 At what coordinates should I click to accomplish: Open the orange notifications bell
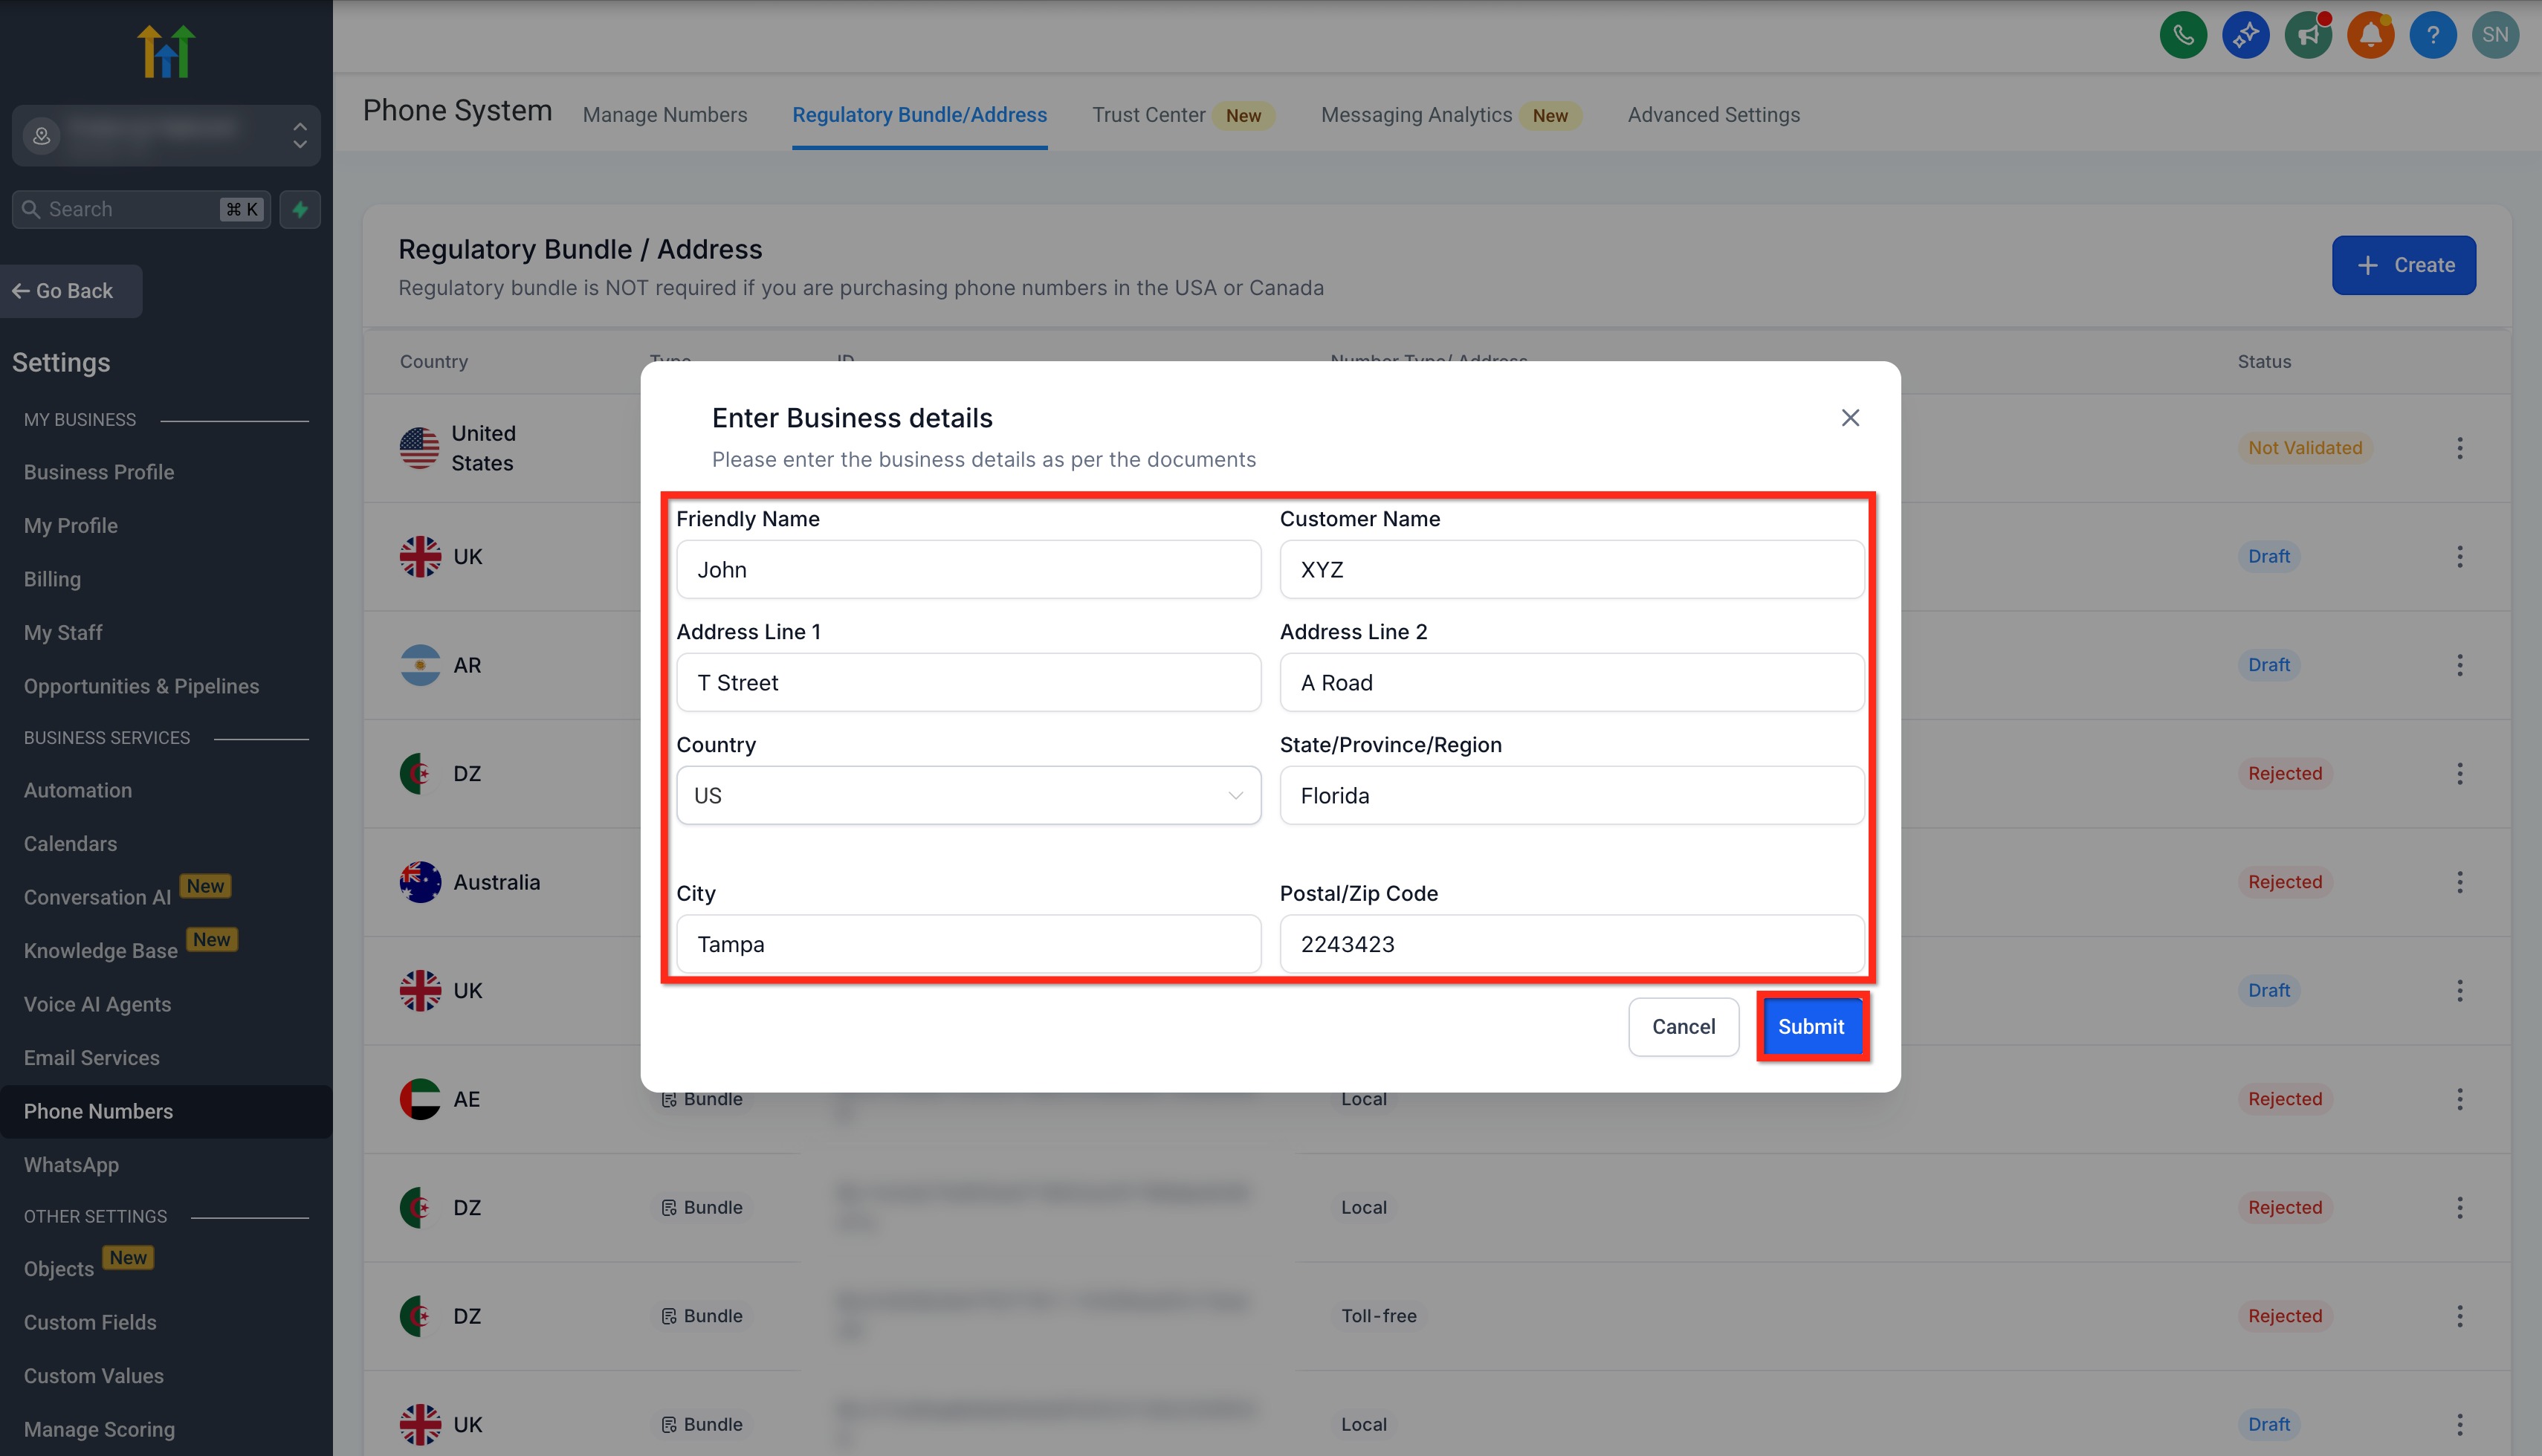point(2370,36)
